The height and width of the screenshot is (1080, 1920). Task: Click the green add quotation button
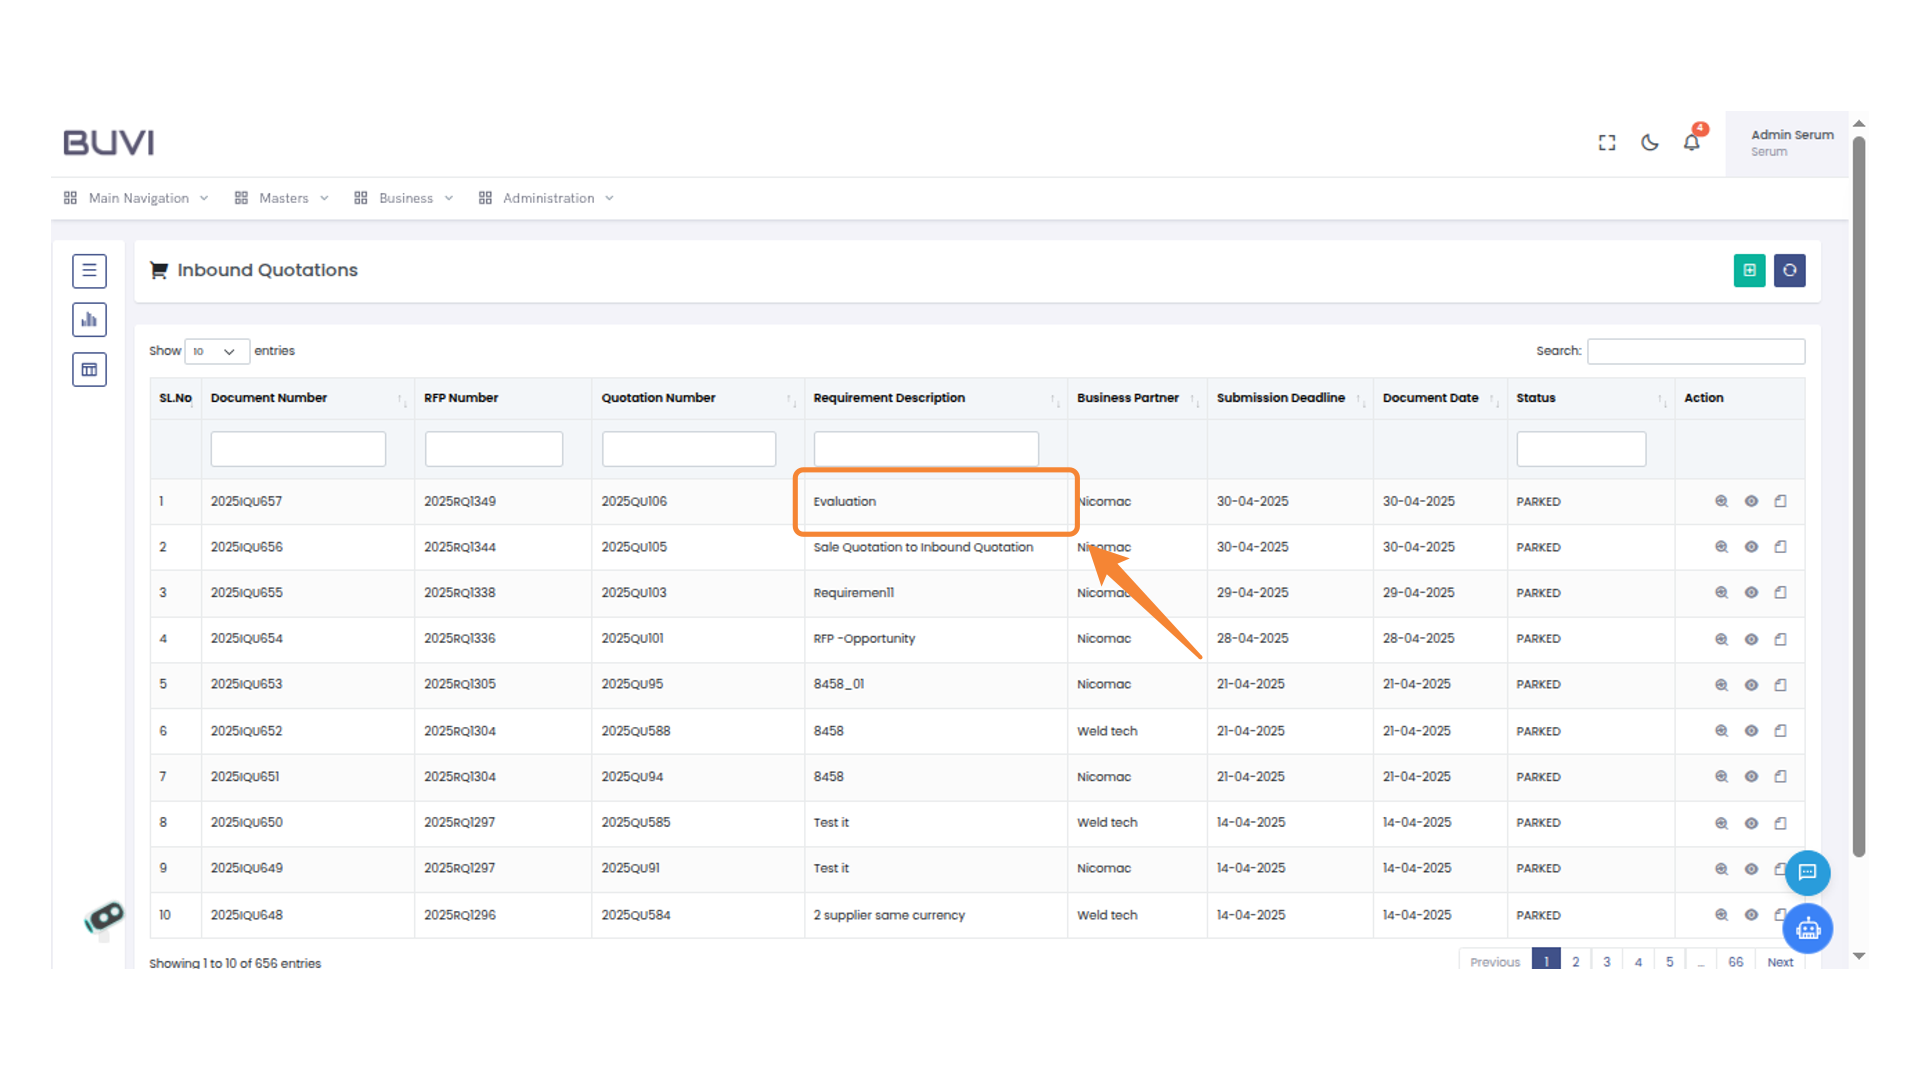pos(1749,270)
